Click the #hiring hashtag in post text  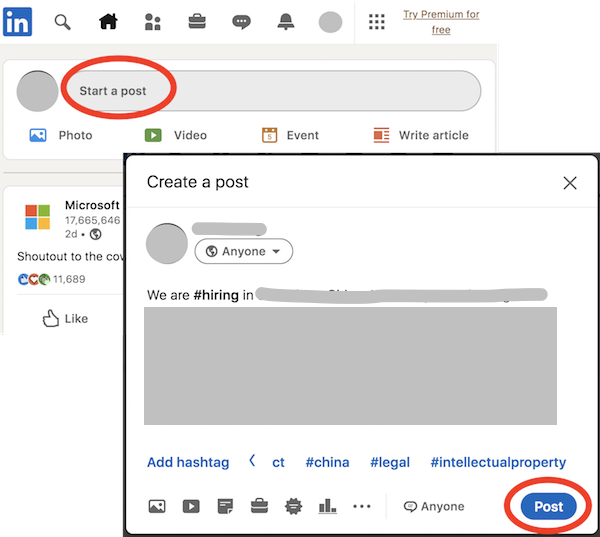tap(216, 295)
